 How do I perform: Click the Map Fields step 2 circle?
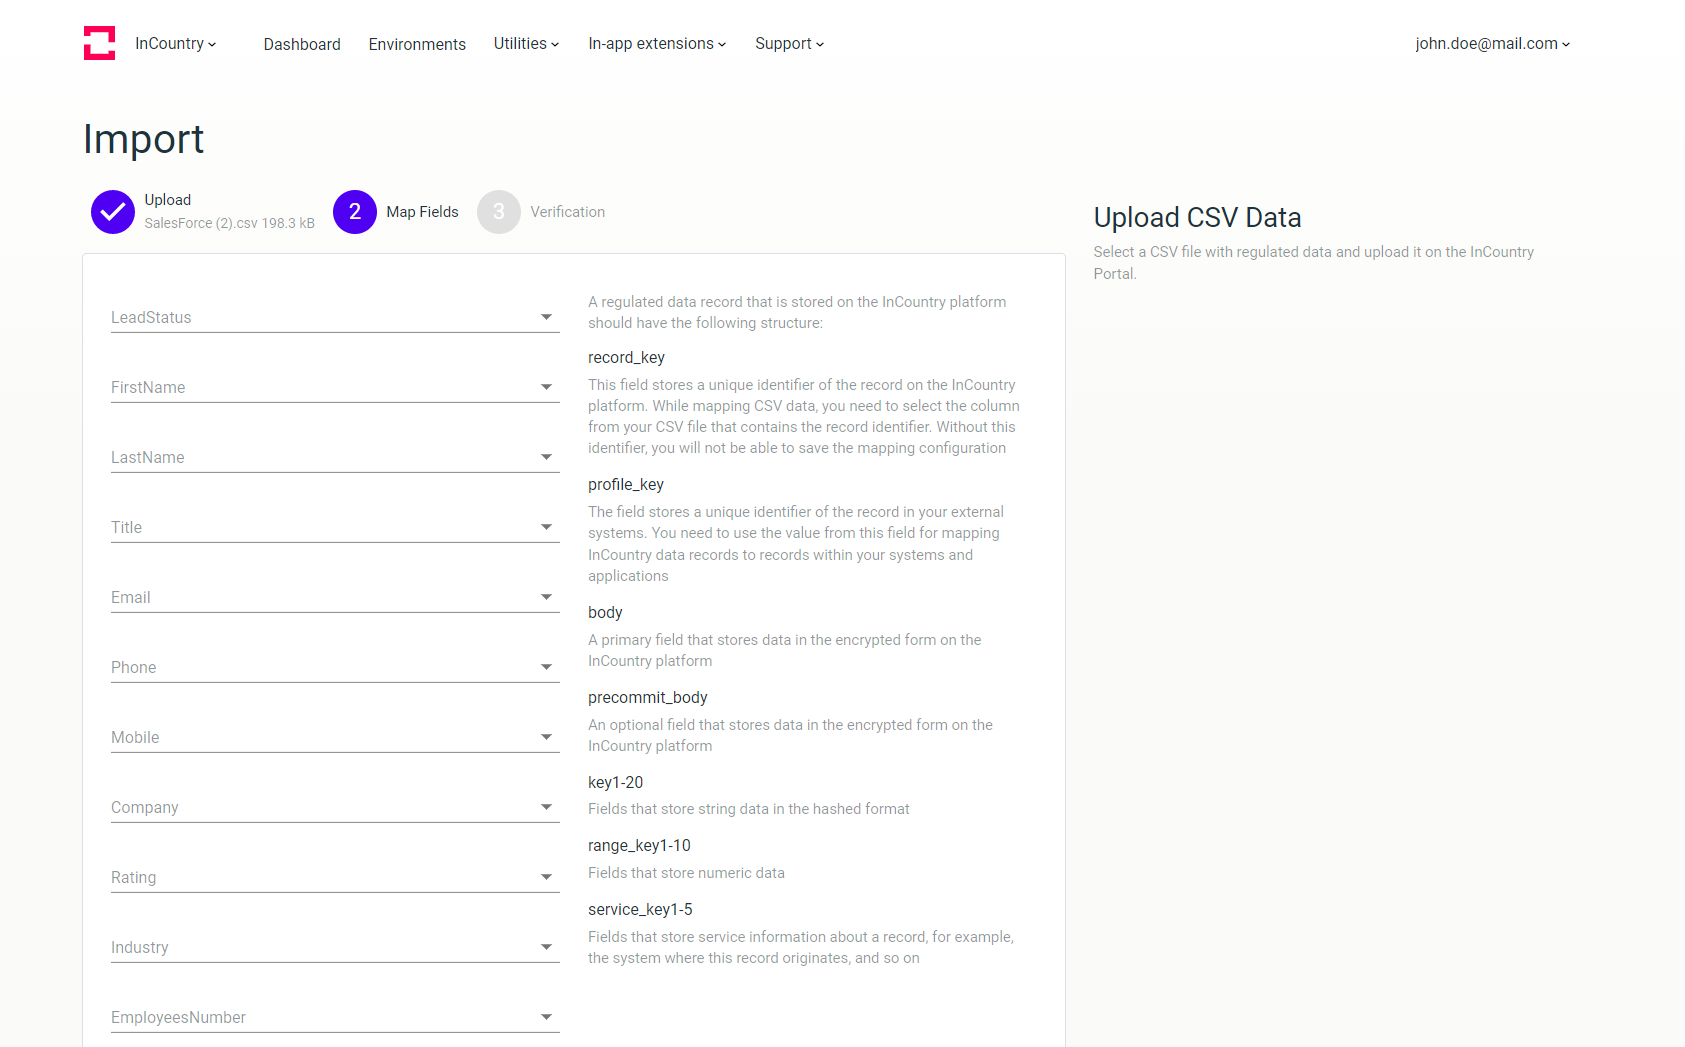point(355,212)
